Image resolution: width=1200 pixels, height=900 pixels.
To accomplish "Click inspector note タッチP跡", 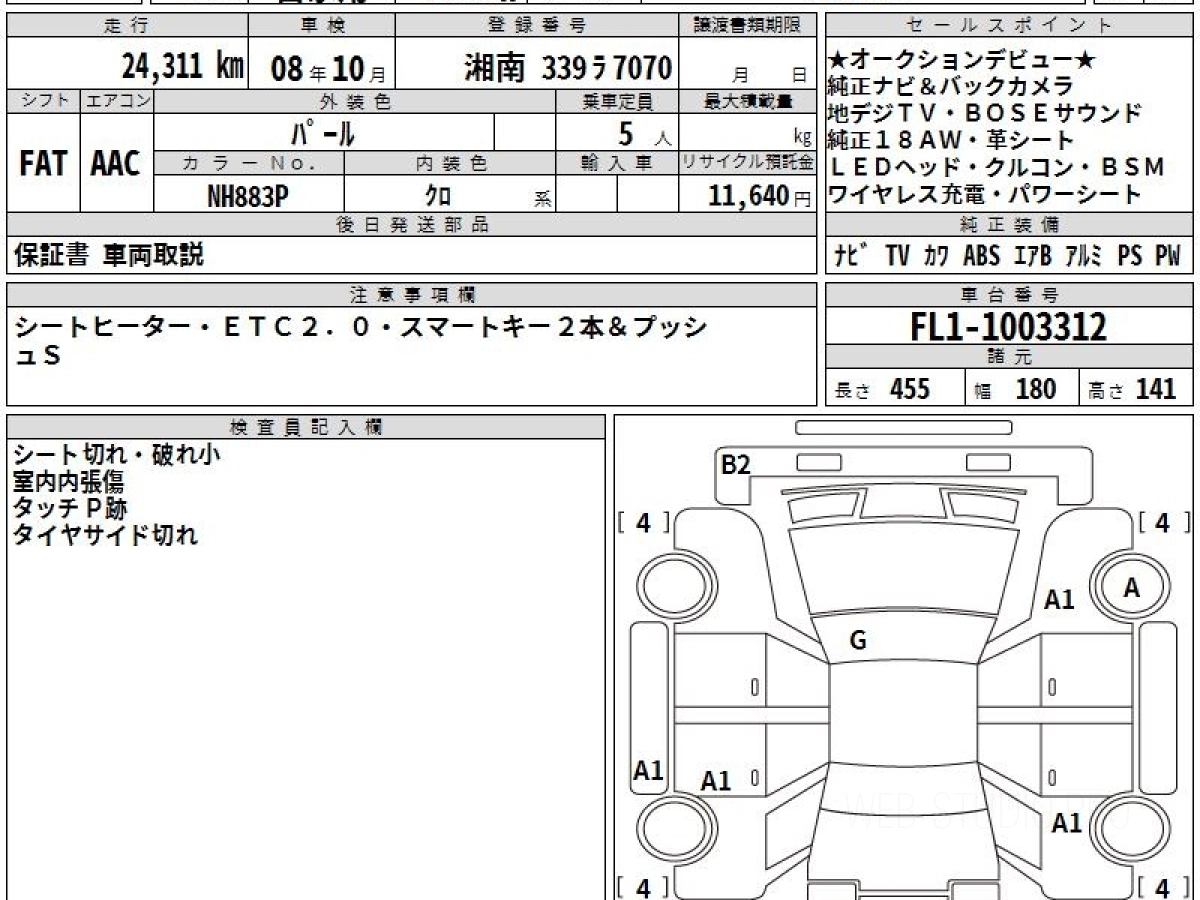I will coord(70,508).
